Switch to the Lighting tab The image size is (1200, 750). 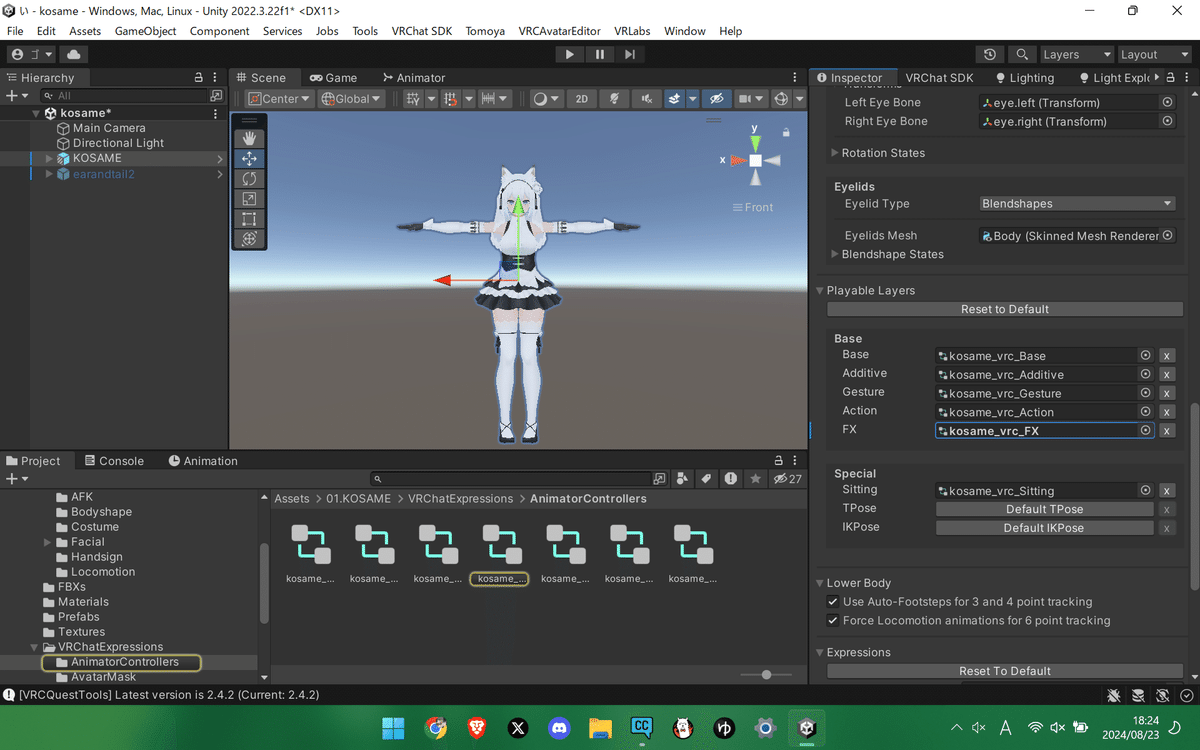point(1025,78)
